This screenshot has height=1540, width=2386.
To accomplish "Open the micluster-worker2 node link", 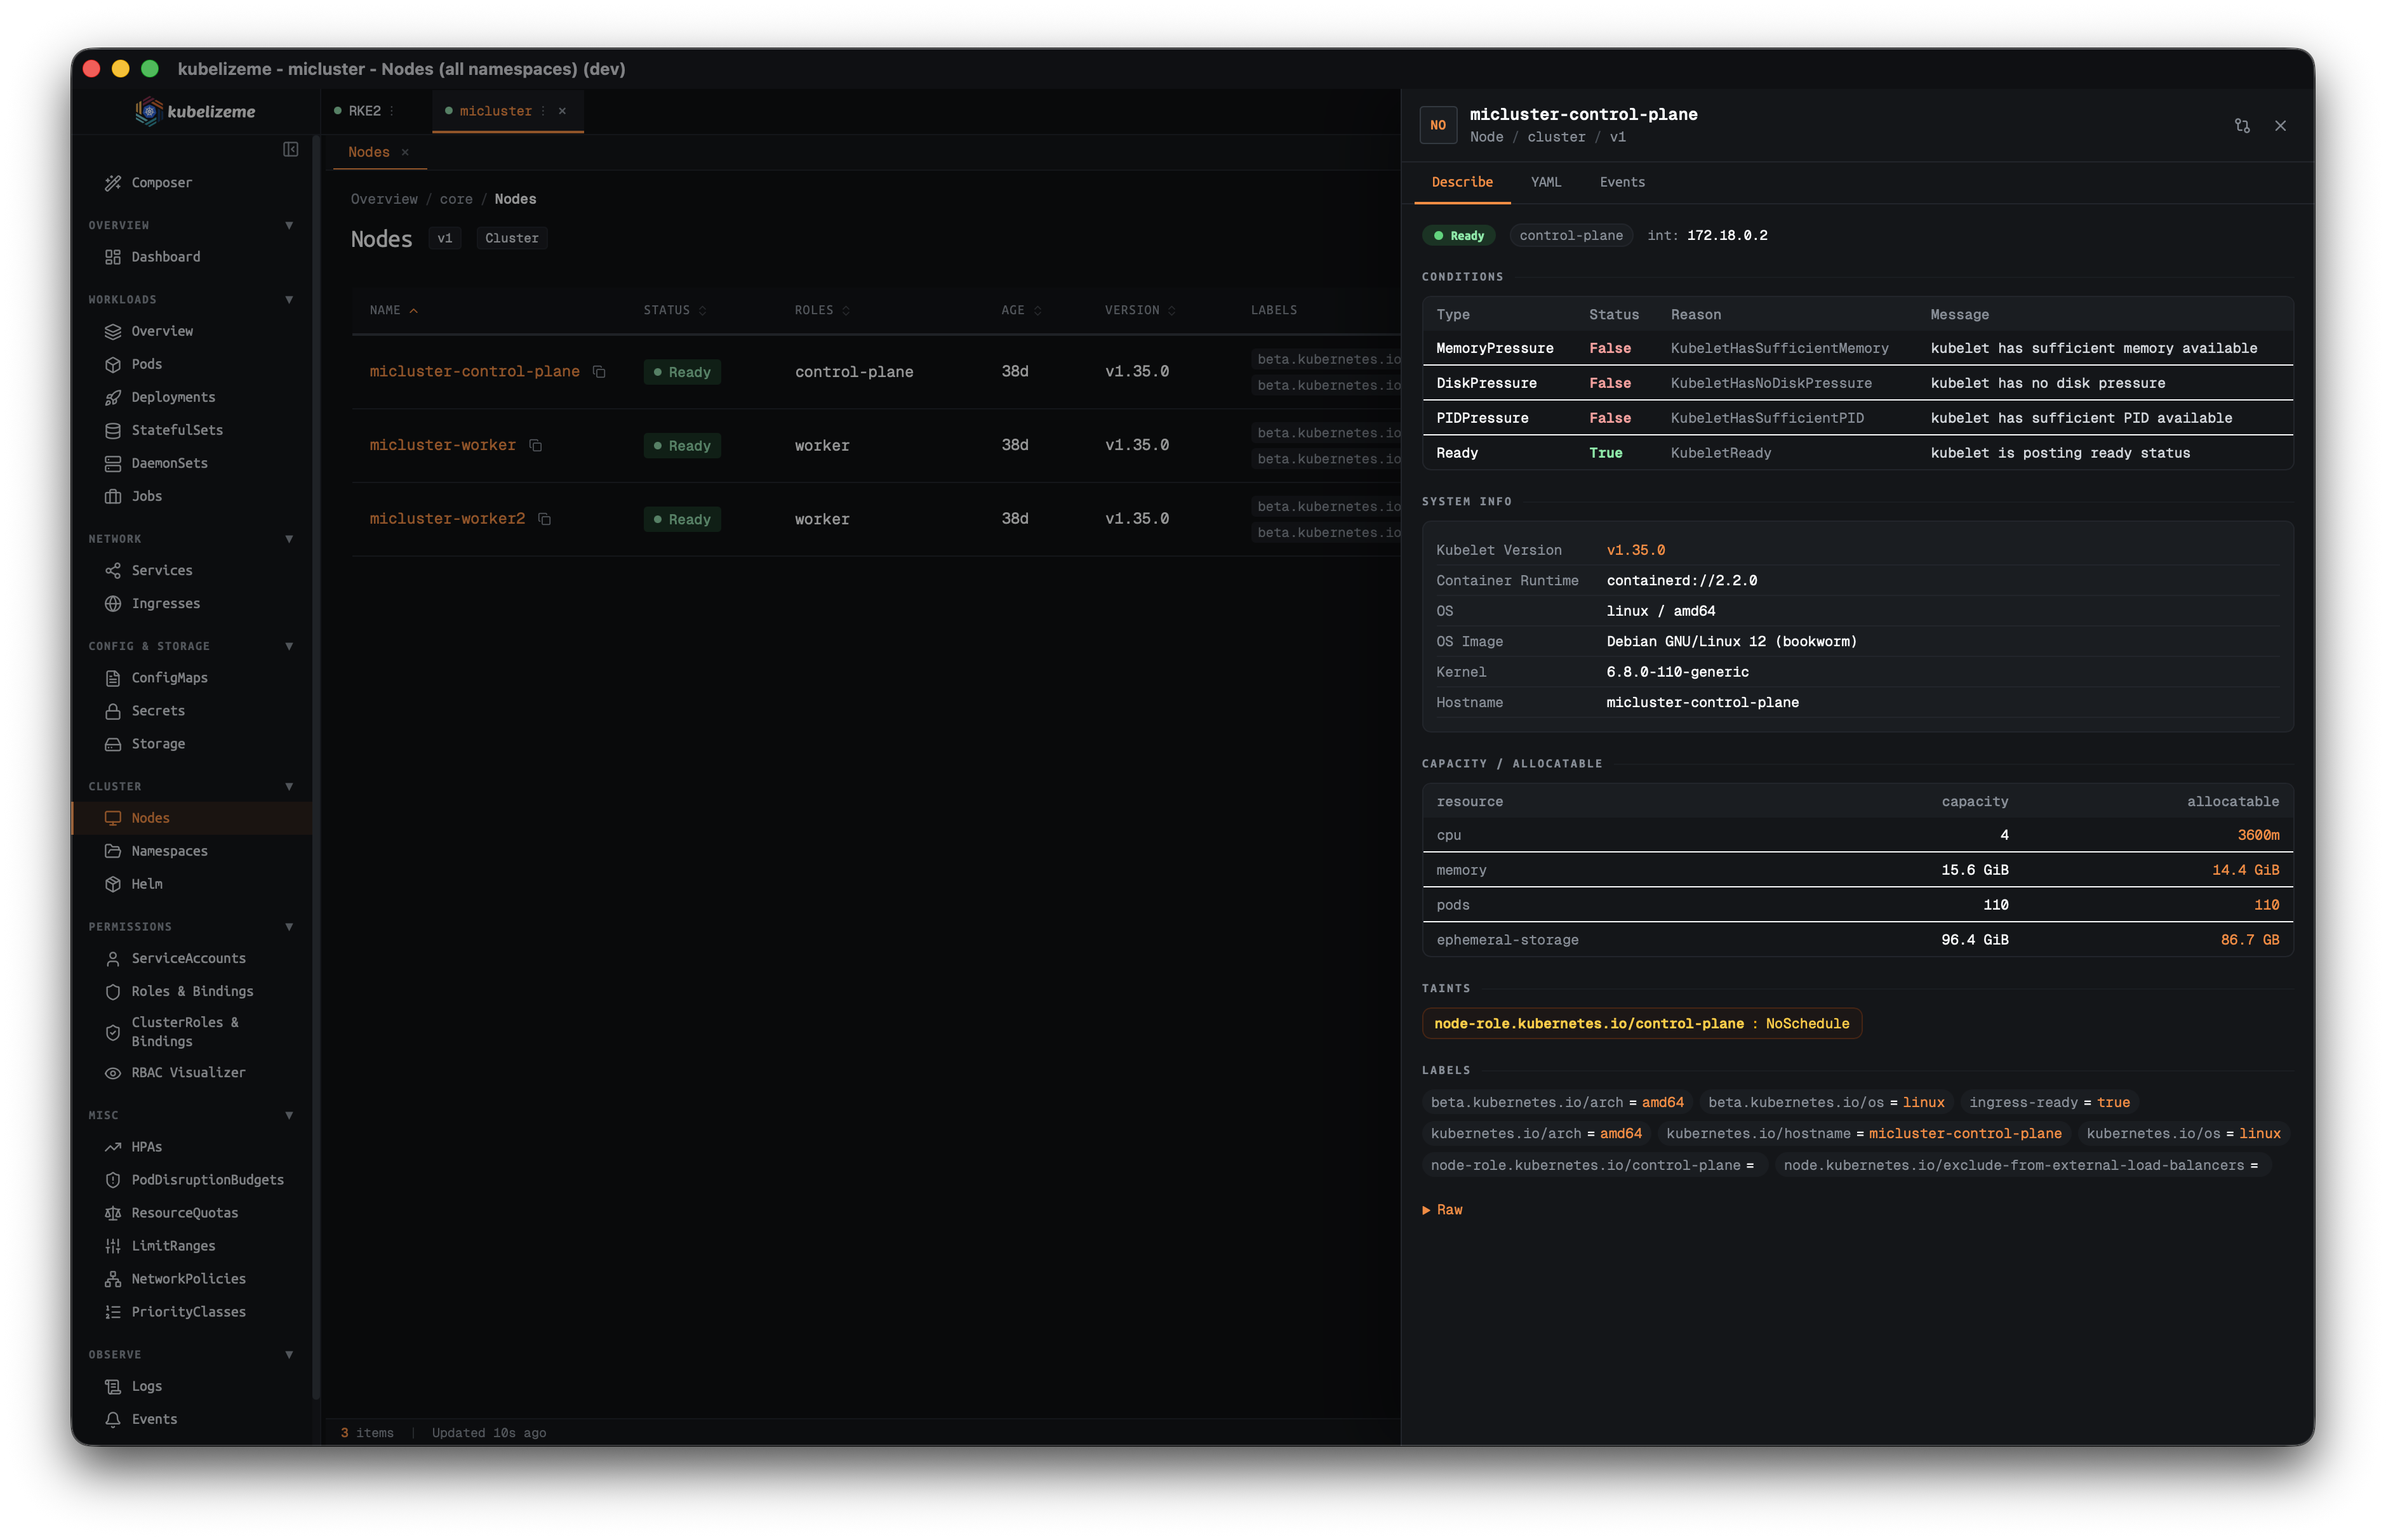I will 447,519.
